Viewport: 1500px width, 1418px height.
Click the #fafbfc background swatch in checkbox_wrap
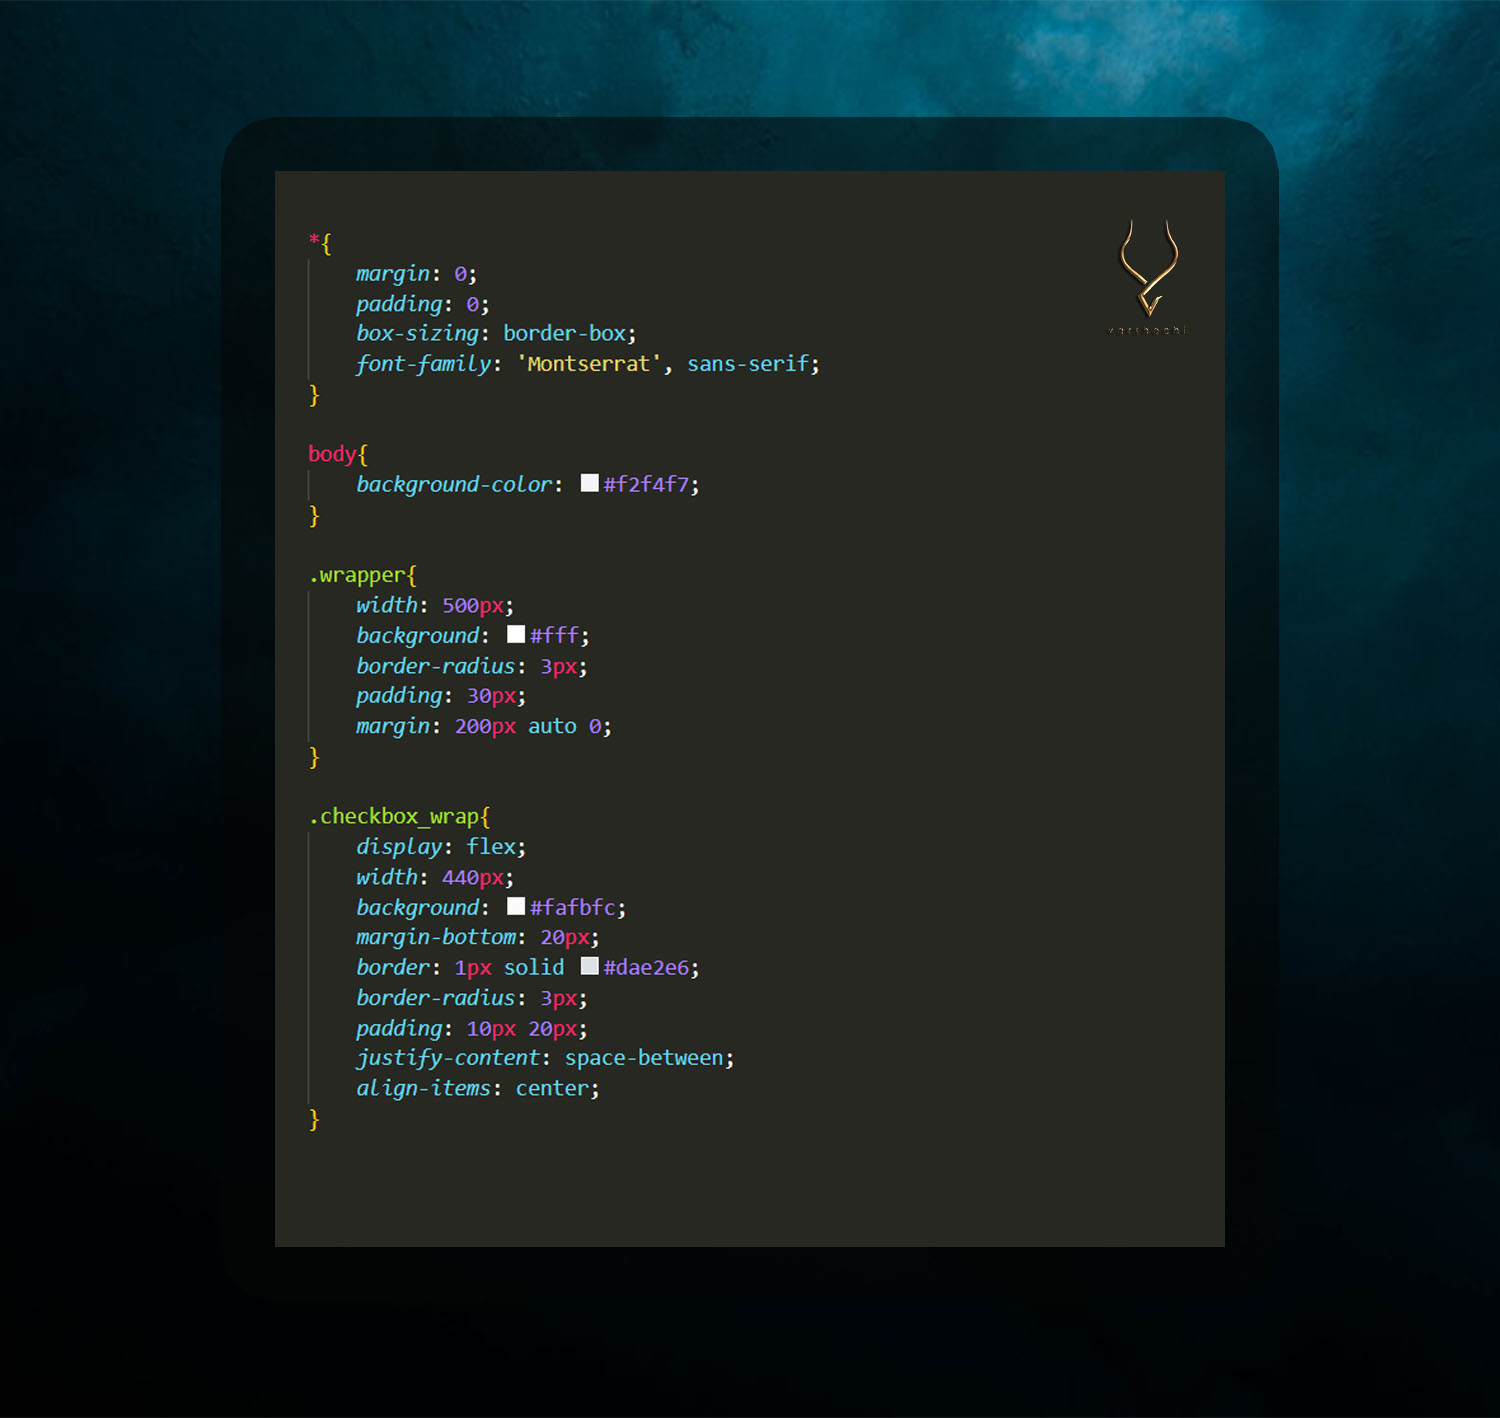click(x=516, y=905)
